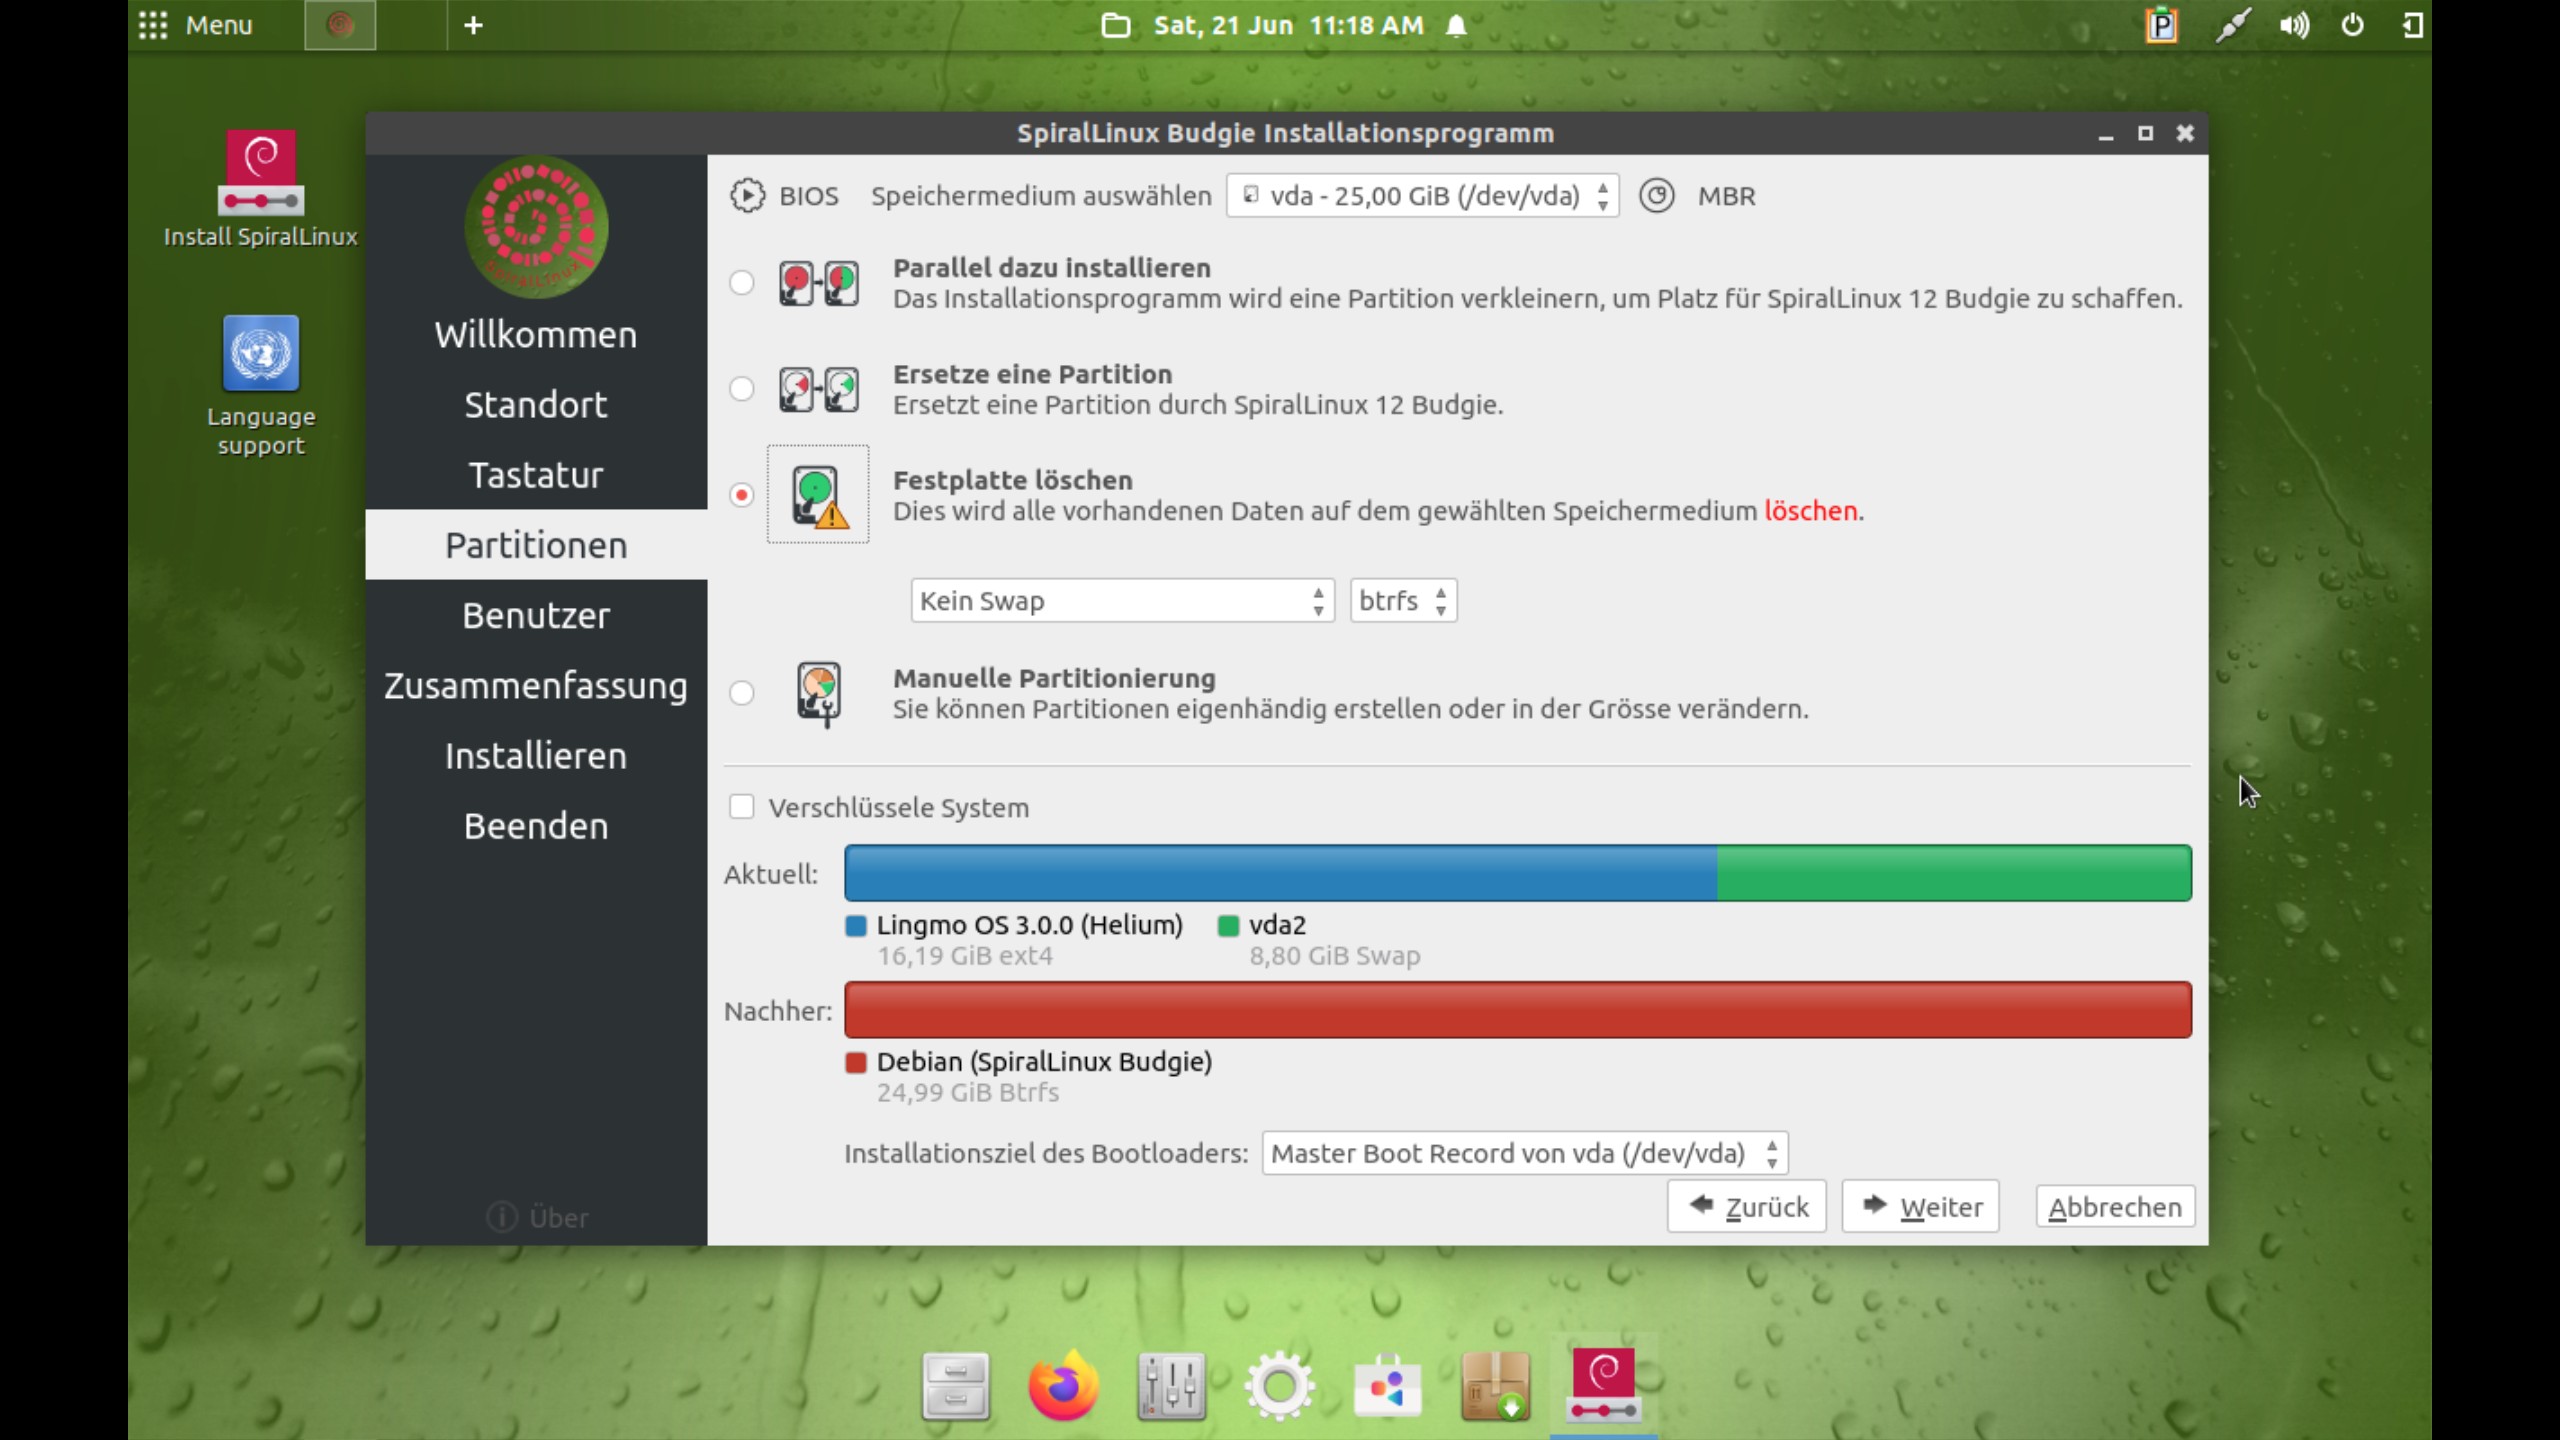
Task: Go to the Installieren step in sidebar
Action: (x=536, y=756)
